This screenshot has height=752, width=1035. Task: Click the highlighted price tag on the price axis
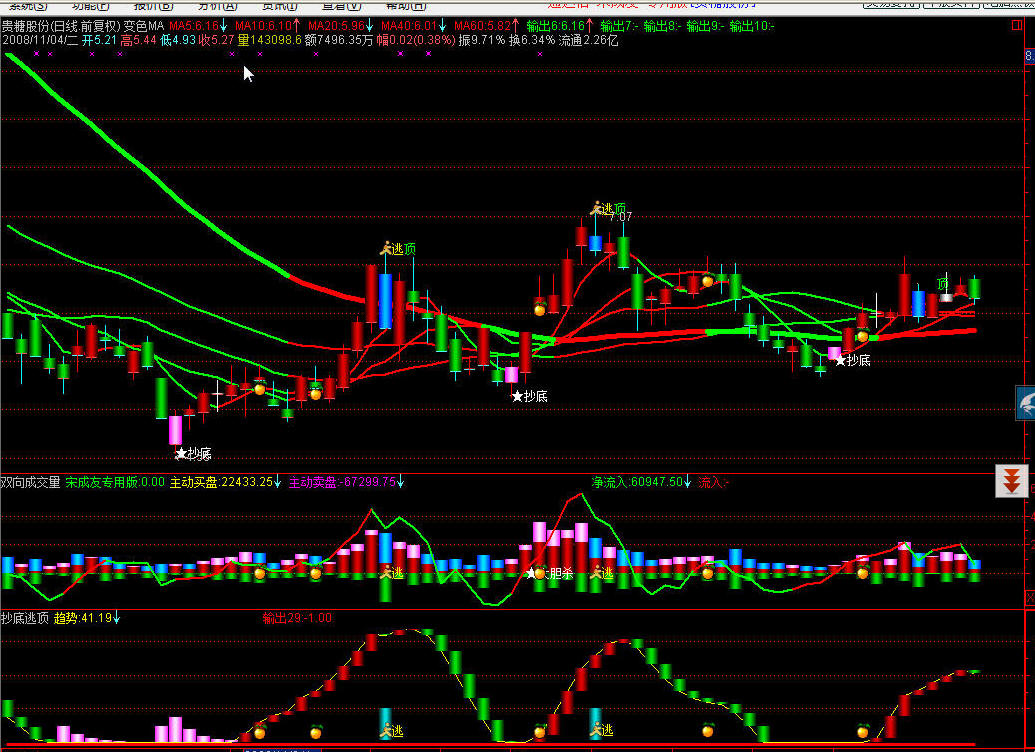click(1030, 56)
